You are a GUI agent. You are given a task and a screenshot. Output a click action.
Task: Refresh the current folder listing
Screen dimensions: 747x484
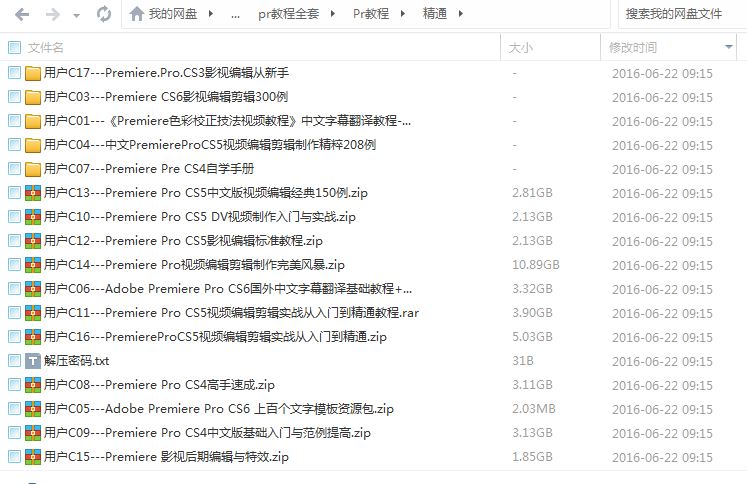(103, 15)
